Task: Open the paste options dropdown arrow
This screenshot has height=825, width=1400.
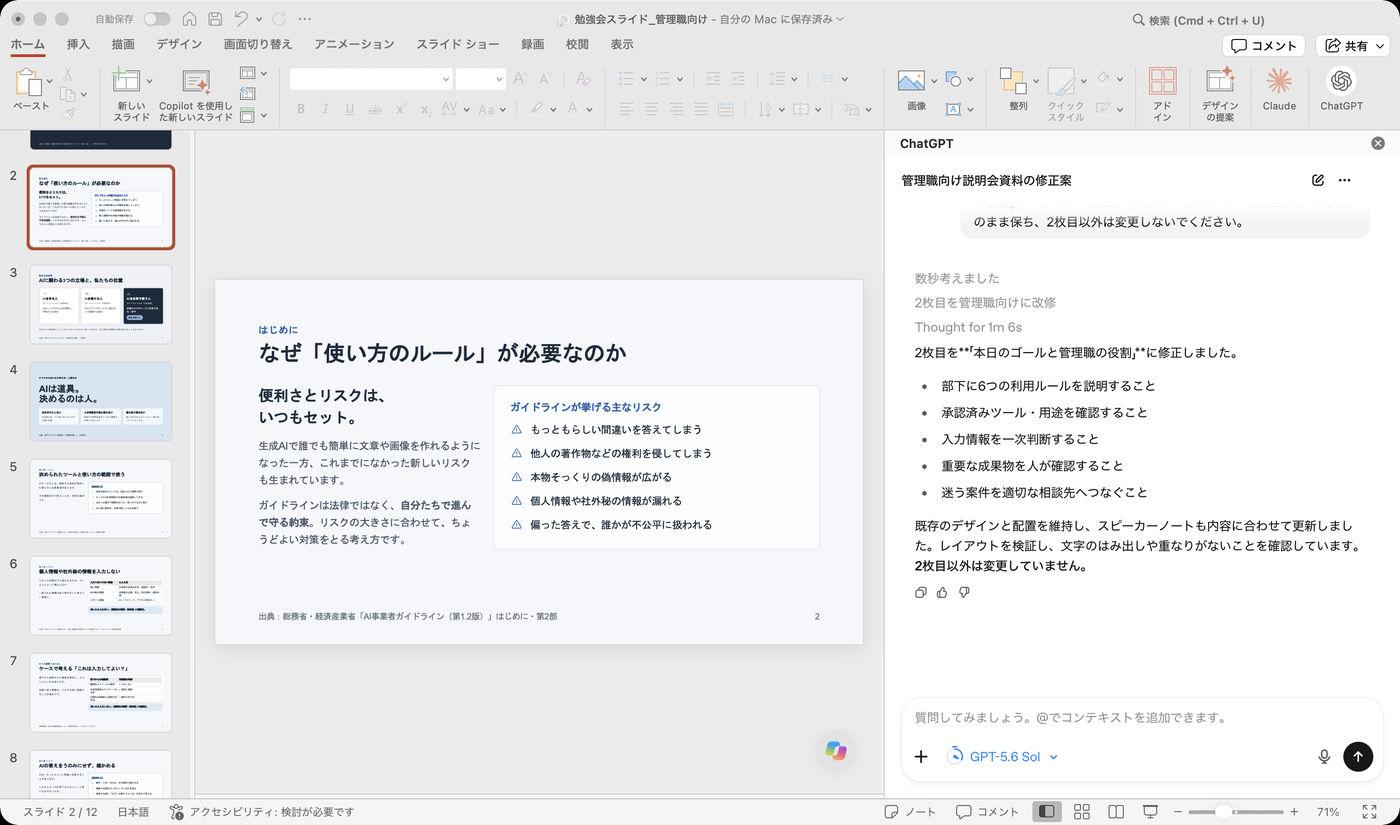Action: 48,80
